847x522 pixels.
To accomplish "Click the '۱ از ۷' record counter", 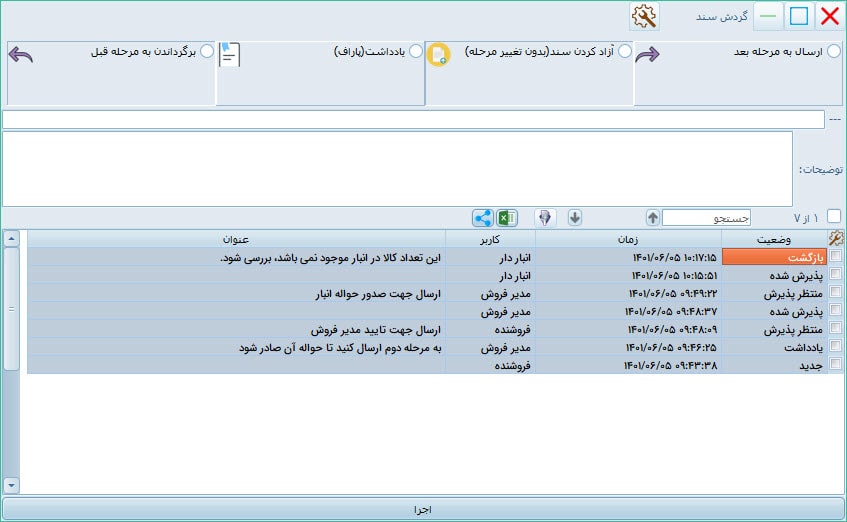I will 806,218.
